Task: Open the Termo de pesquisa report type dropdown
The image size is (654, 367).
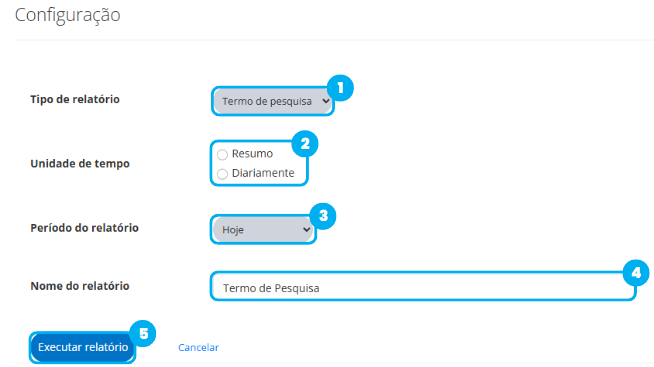Action: (x=273, y=101)
